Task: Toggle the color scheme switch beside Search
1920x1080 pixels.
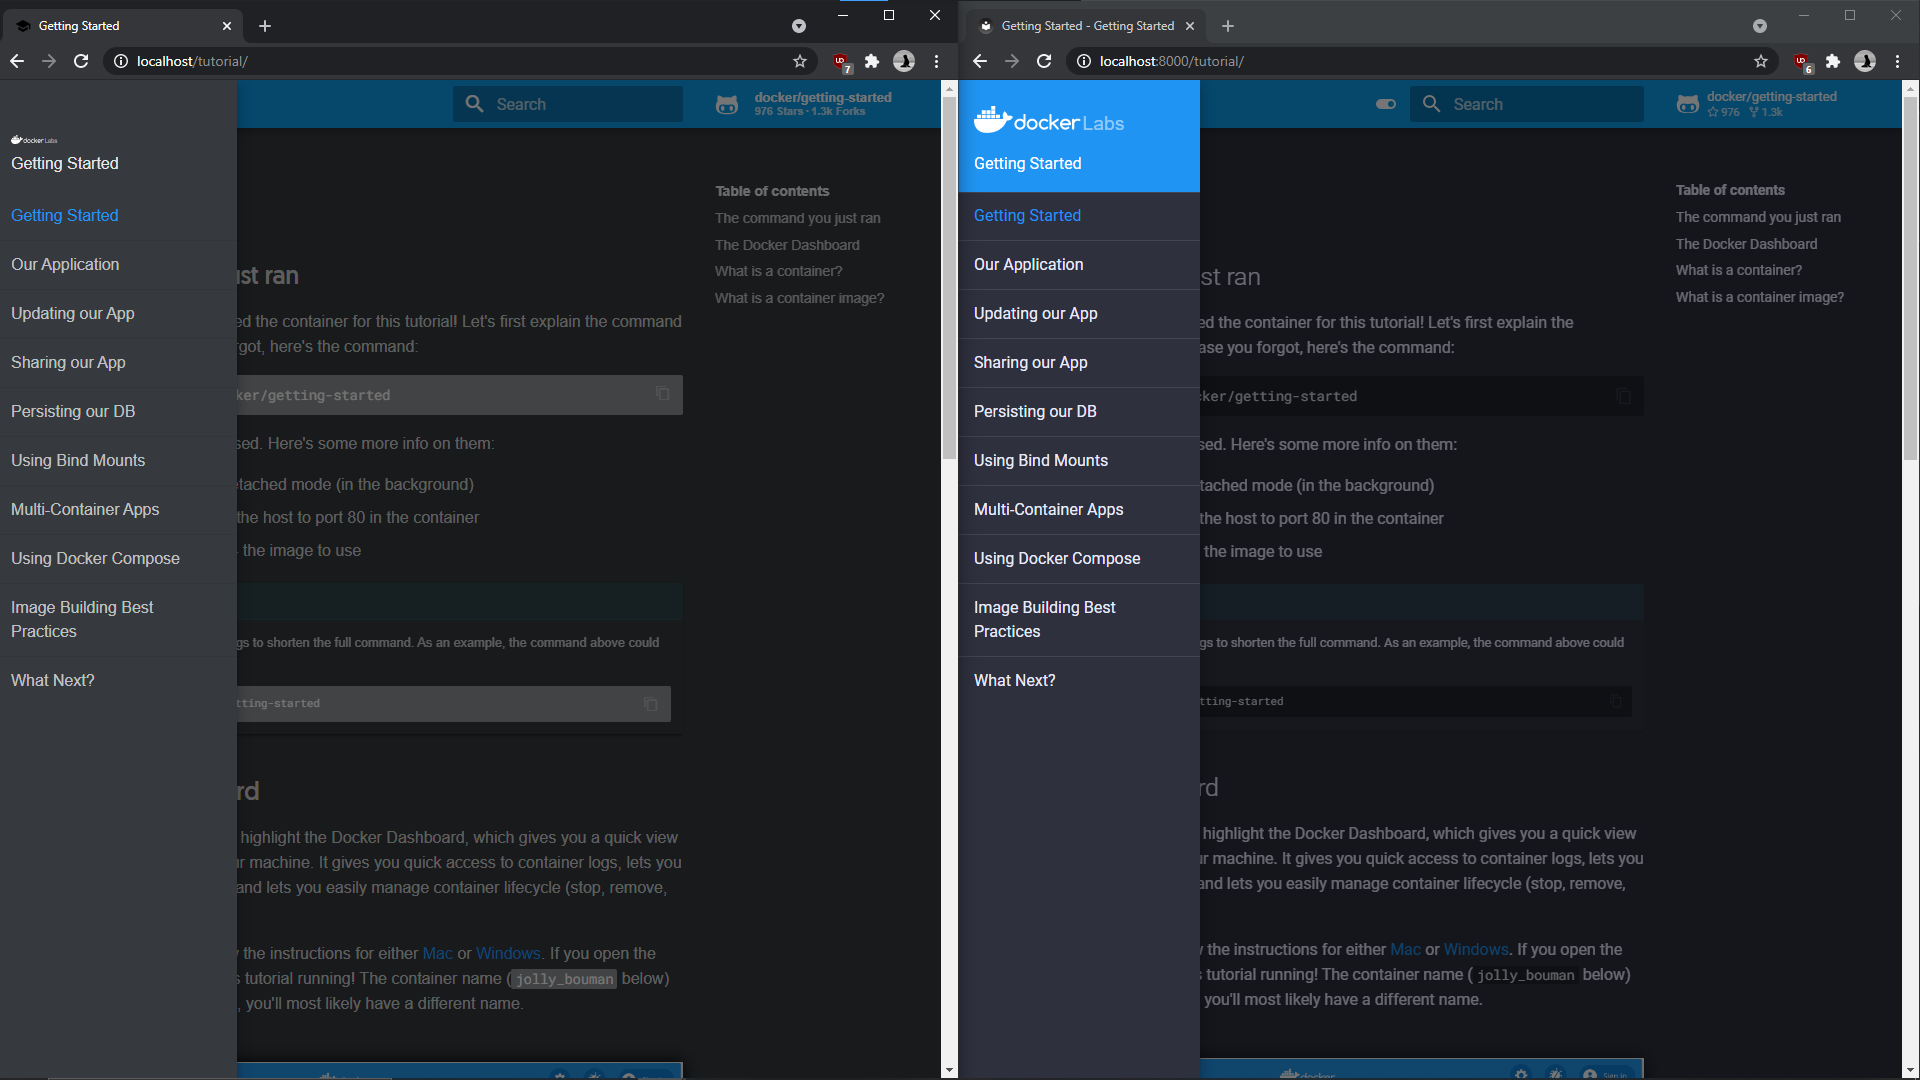Action: coord(1385,104)
